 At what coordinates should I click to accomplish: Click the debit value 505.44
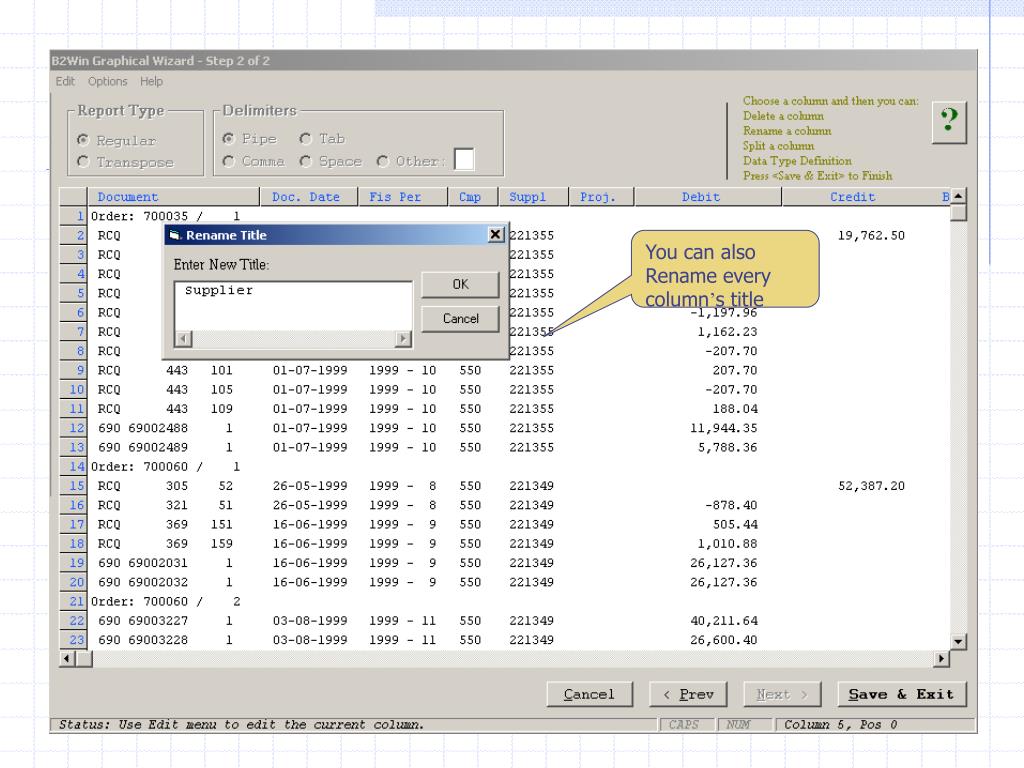coord(735,524)
